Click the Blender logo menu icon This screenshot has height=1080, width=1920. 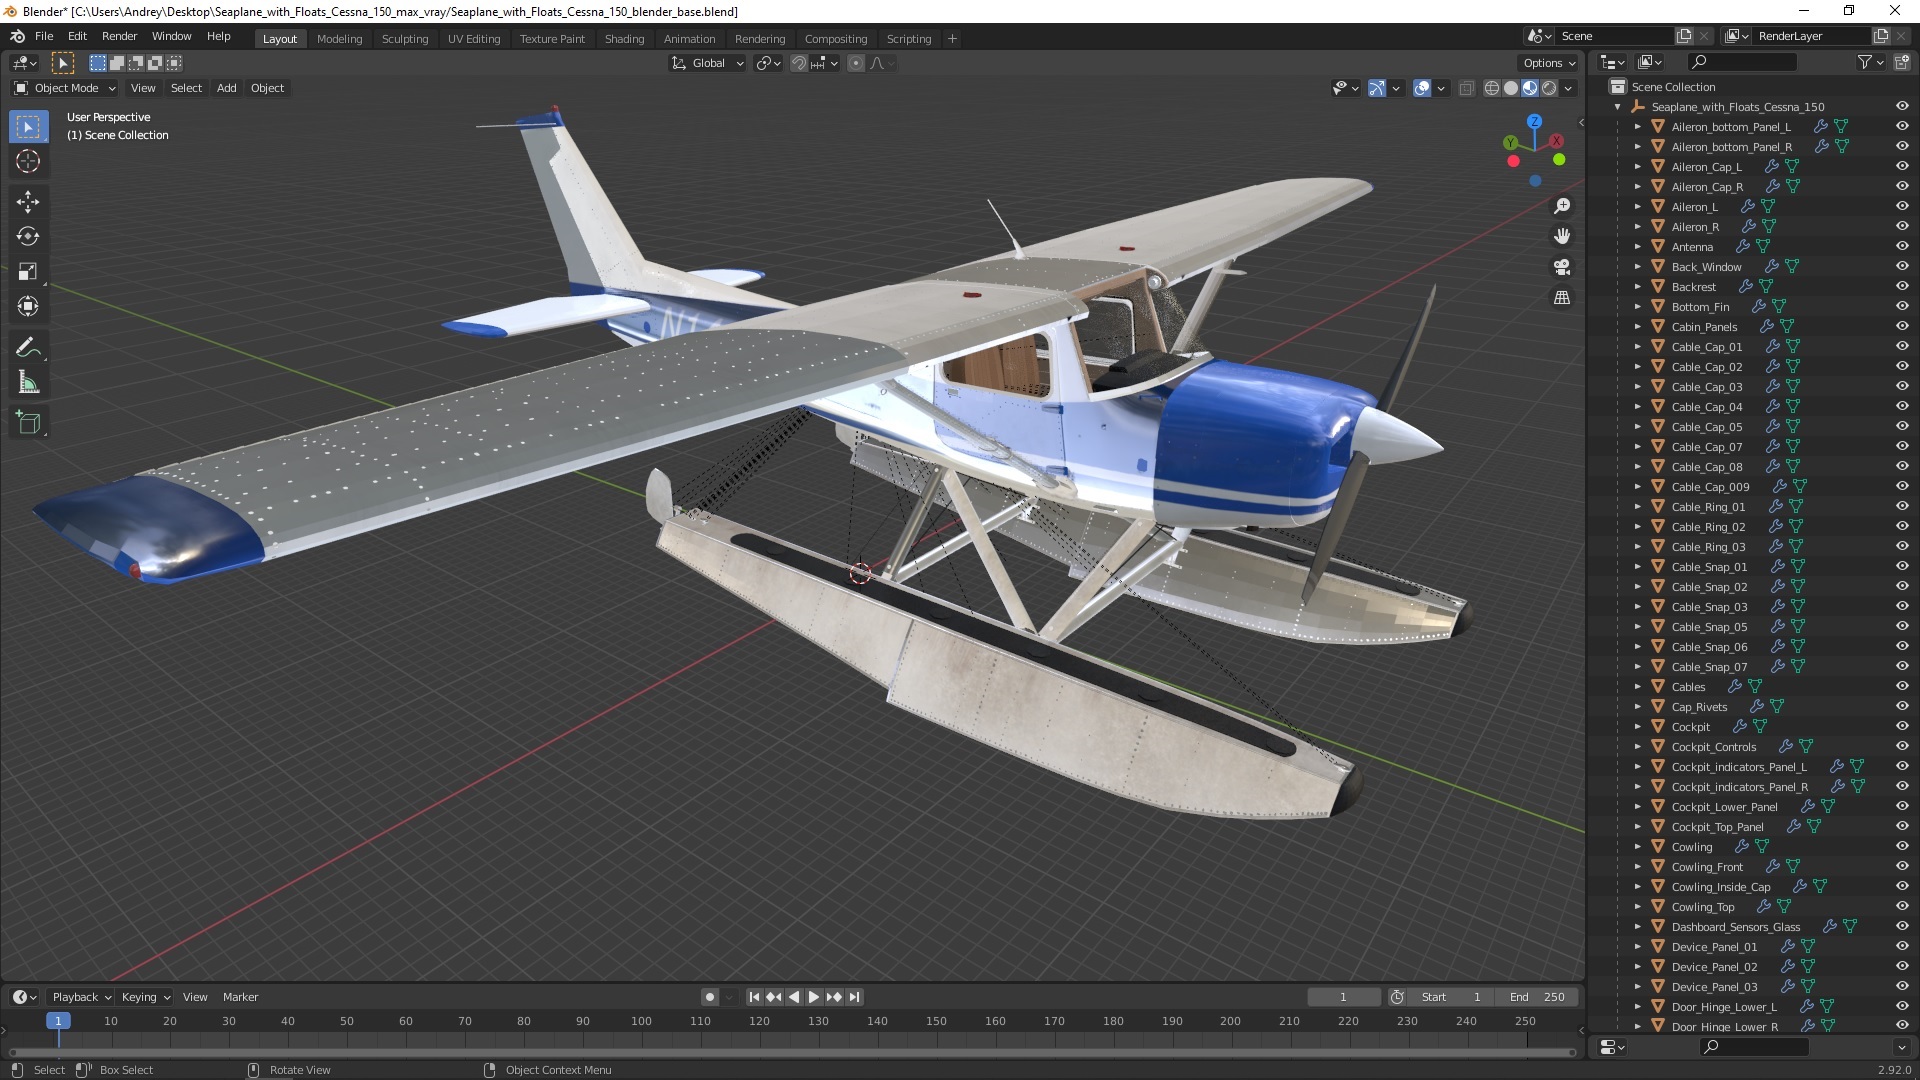[17, 36]
